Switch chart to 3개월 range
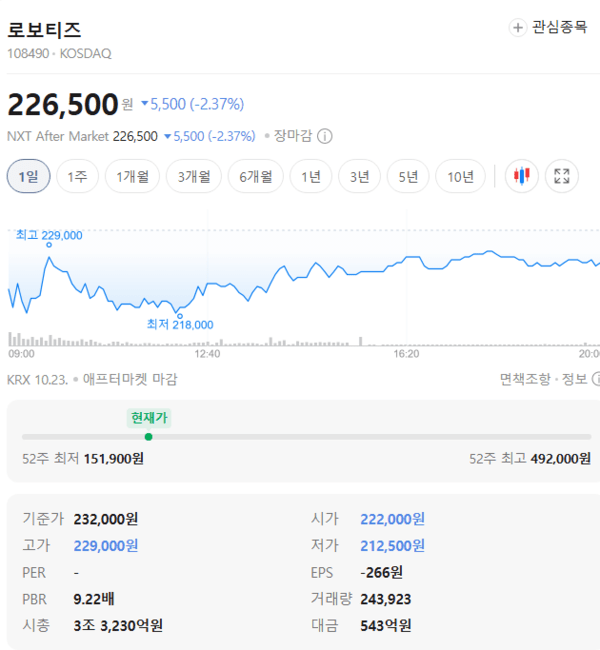The image size is (600, 650). pos(194,176)
